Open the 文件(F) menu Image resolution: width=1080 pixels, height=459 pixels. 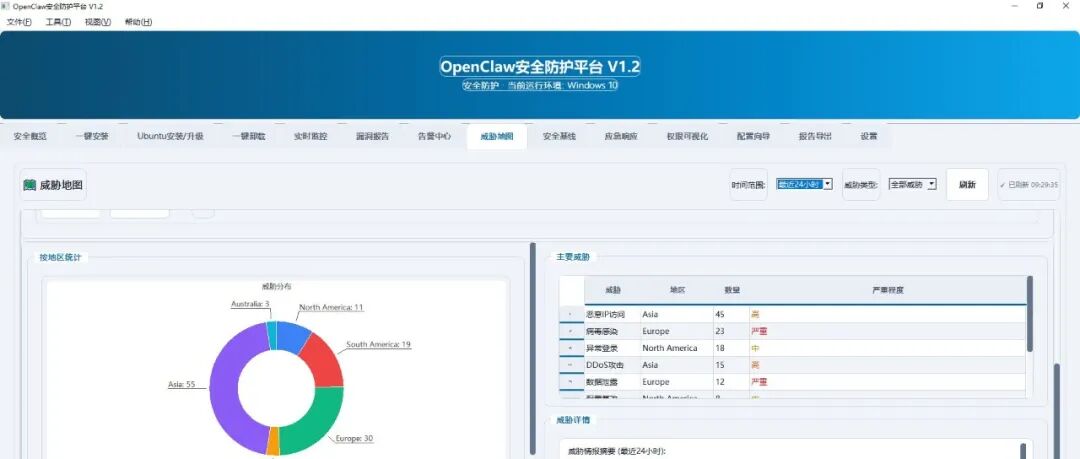click(x=19, y=22)
